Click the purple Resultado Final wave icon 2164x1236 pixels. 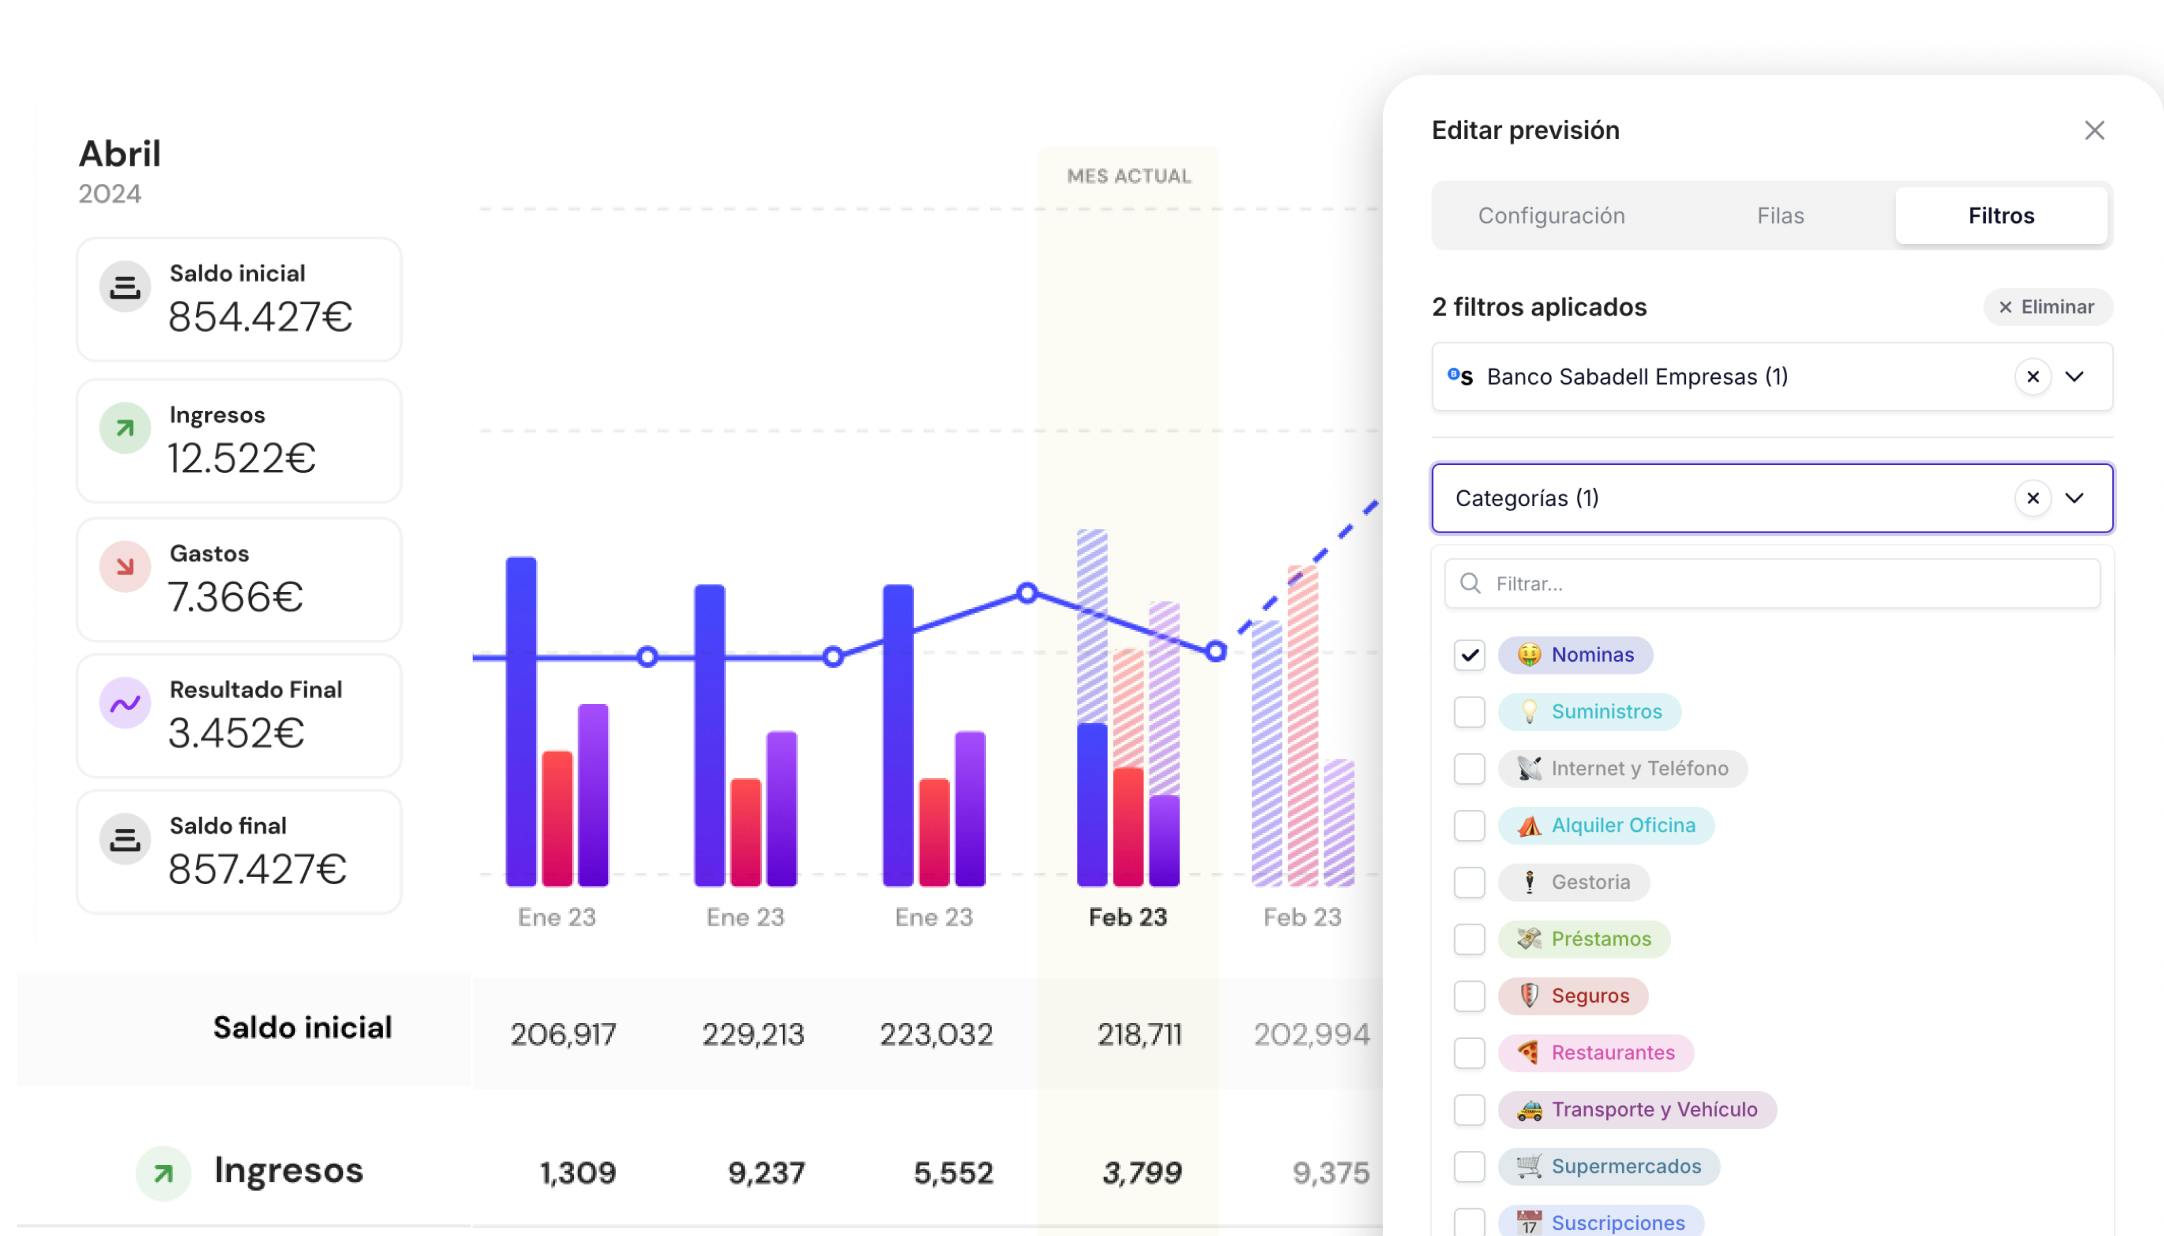coord(125,704)
